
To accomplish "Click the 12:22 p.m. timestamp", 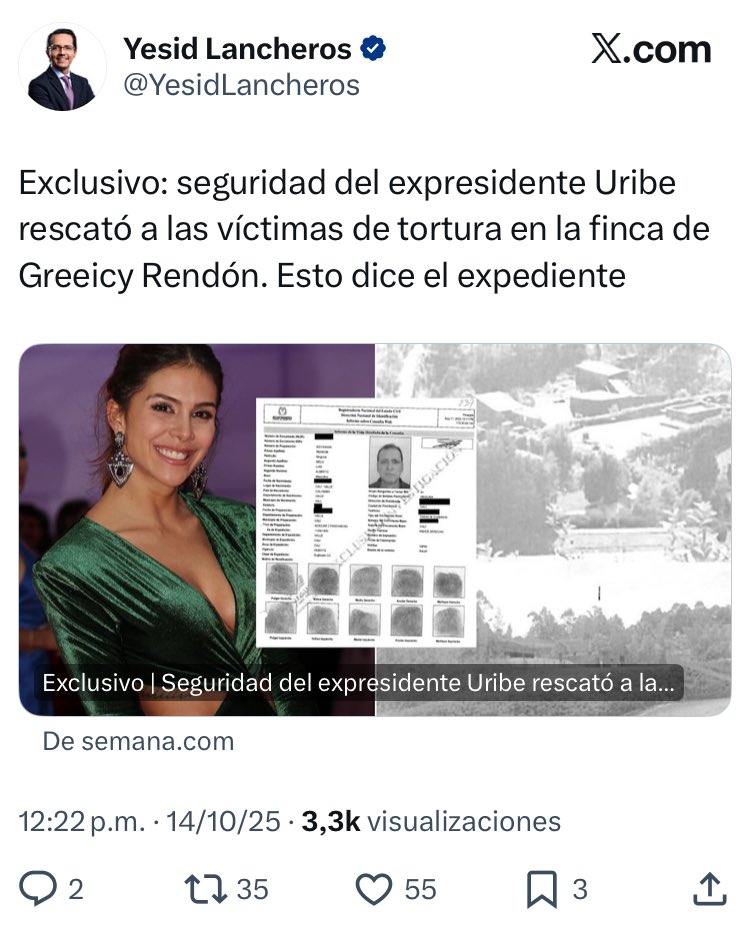I will point(82,821).
